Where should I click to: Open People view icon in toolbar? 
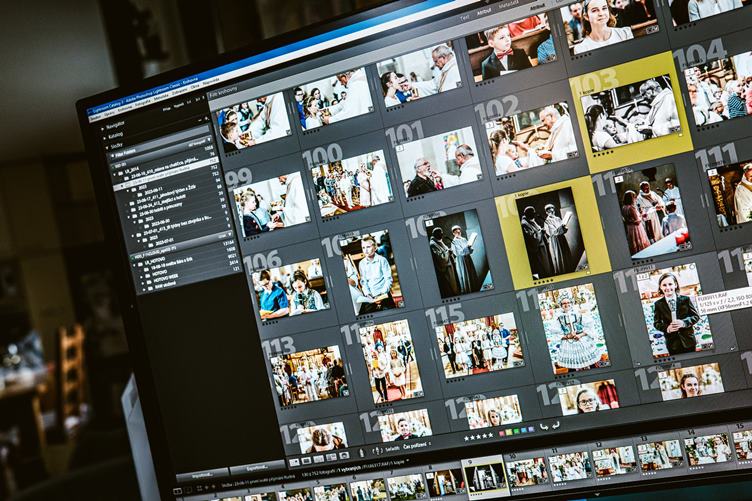coord(344,455)
